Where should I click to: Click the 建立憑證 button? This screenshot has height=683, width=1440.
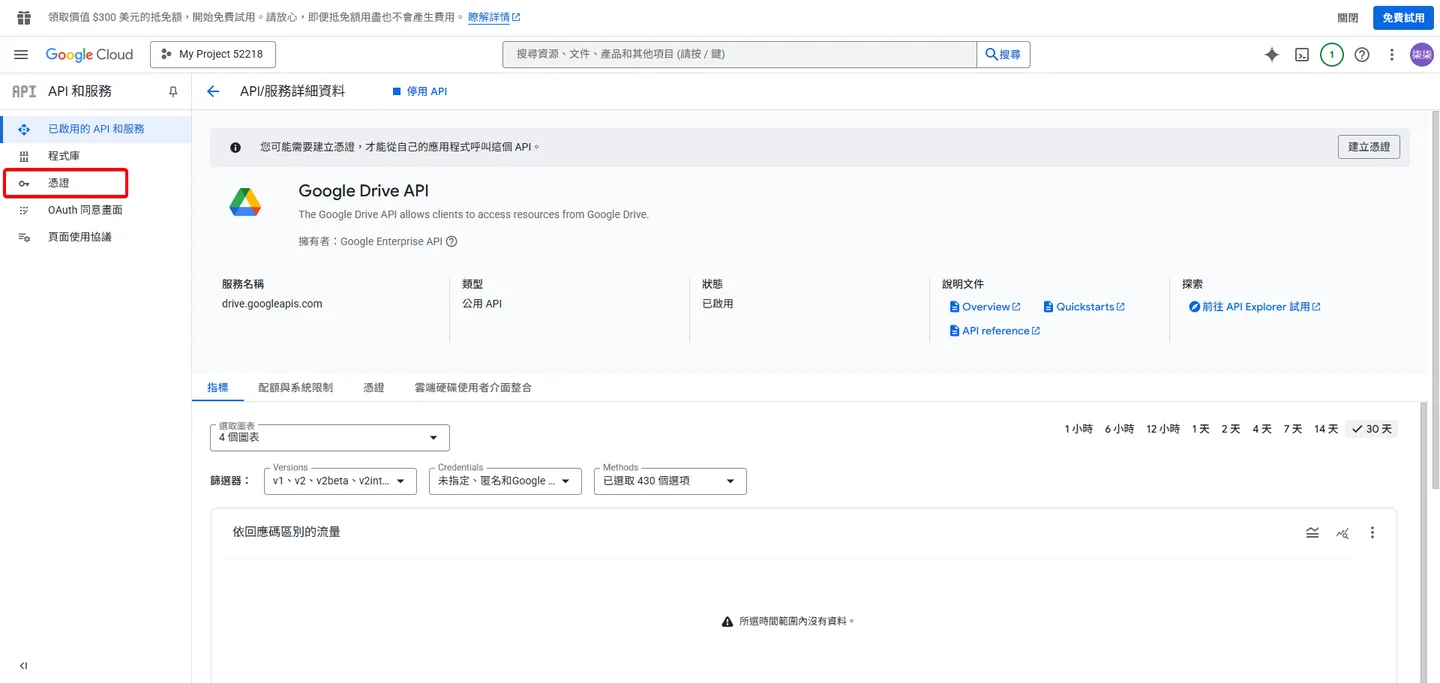[x=1369, y=147]
